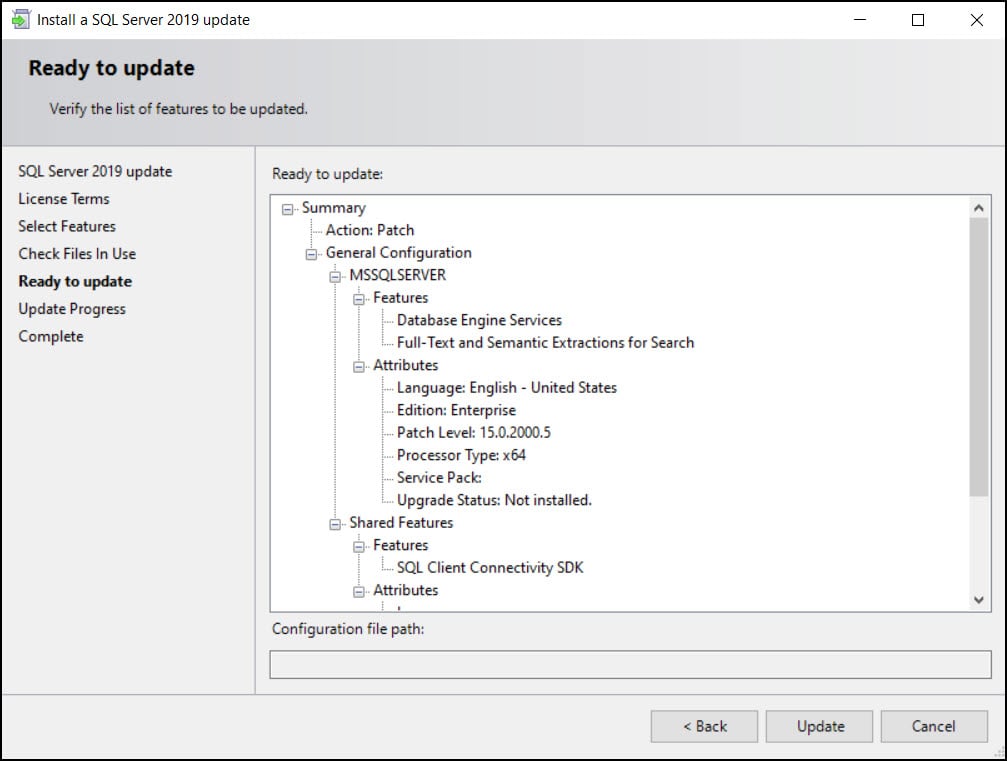Screen dimensions: 1007x761
Task: Select the MSSQLSERVER tree label
Action: coord(397,276)
